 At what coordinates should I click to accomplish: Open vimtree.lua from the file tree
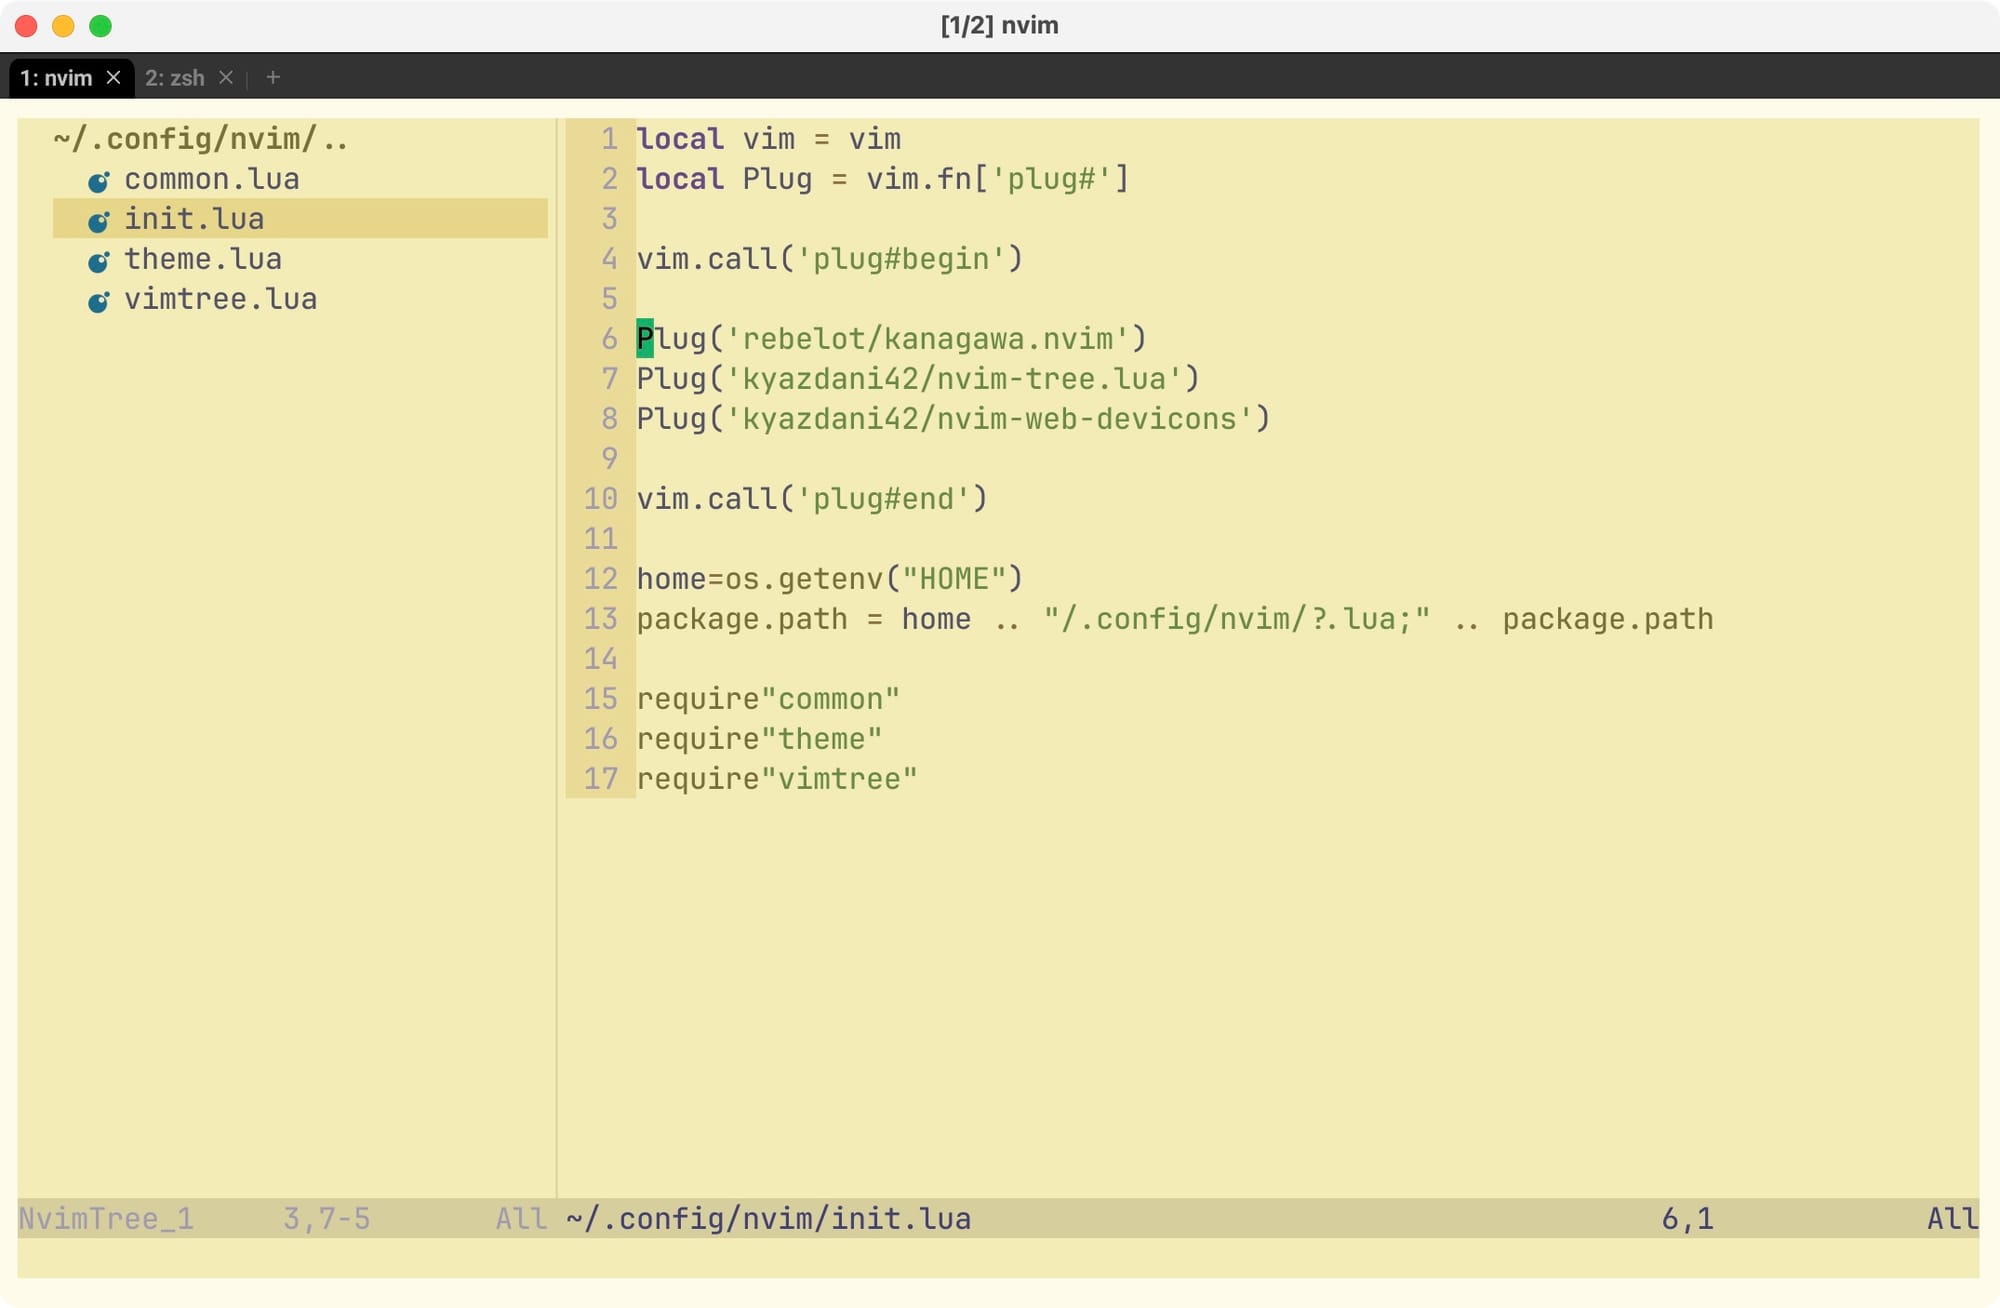click(220, 299)
